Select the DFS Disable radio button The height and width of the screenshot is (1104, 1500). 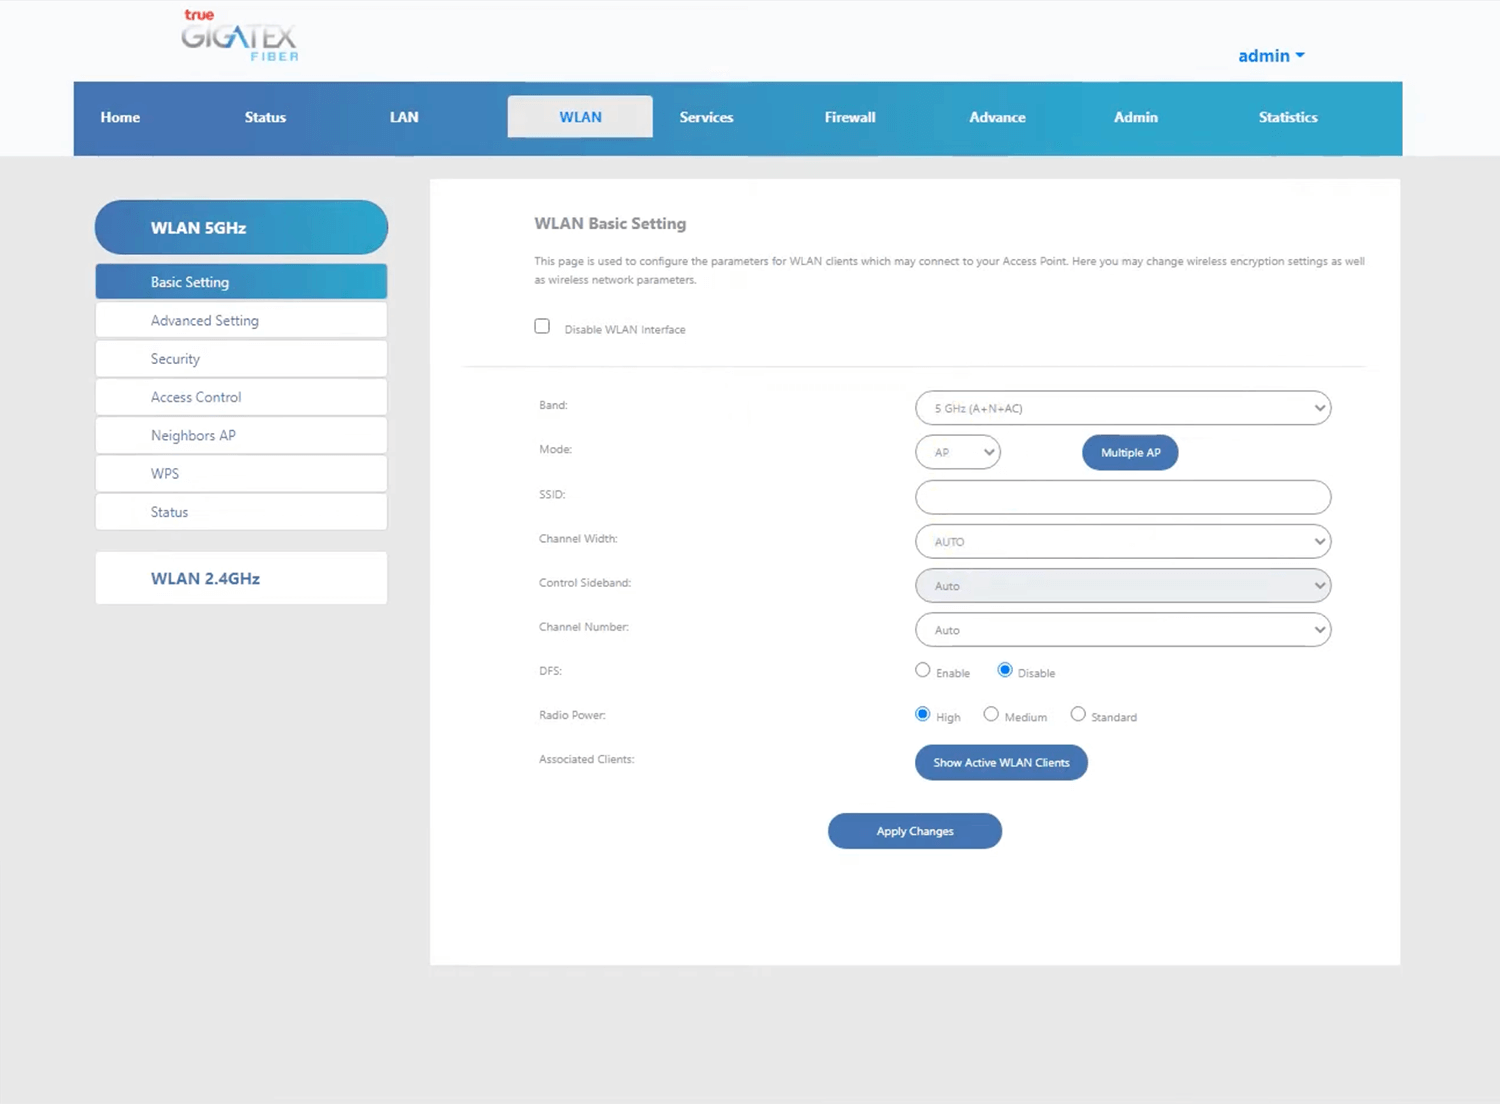(x=1005, y=671)
